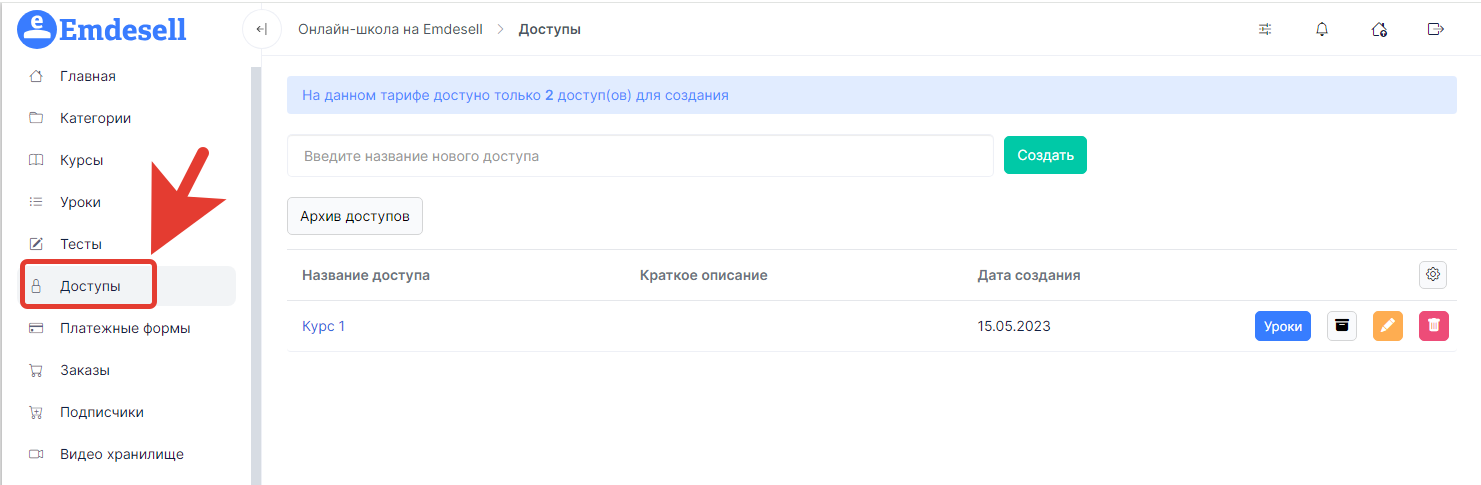Click the Emdesell logo
Viewport: 1481px width, 485px height.
coord(103,29)
